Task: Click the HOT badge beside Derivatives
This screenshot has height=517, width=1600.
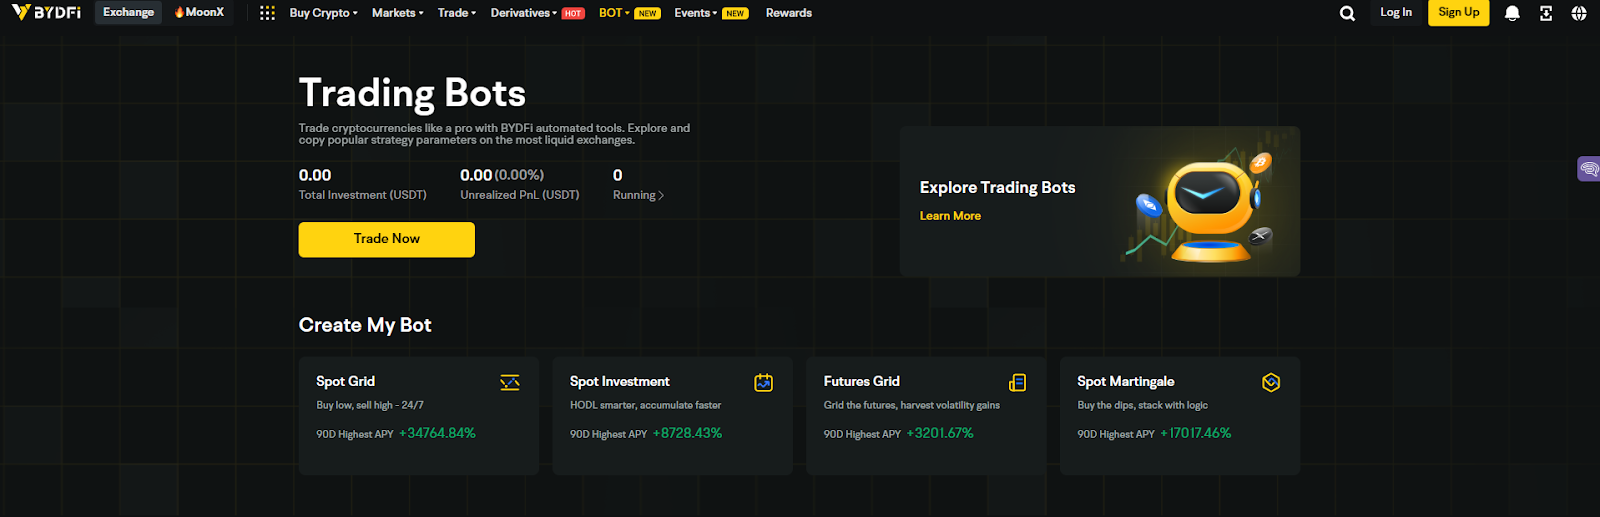Action: coord(573,14)
